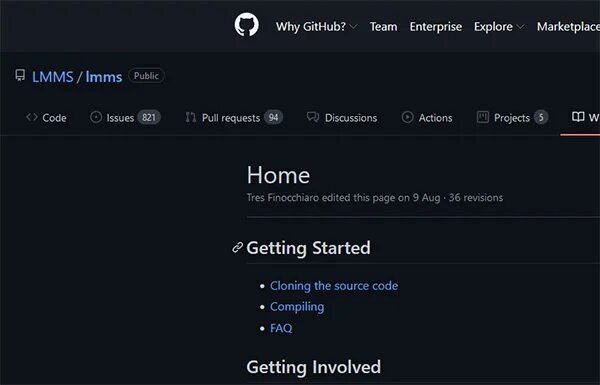Click the Getting Involved heading
600x385 pixels.
(x=314, y=367)
